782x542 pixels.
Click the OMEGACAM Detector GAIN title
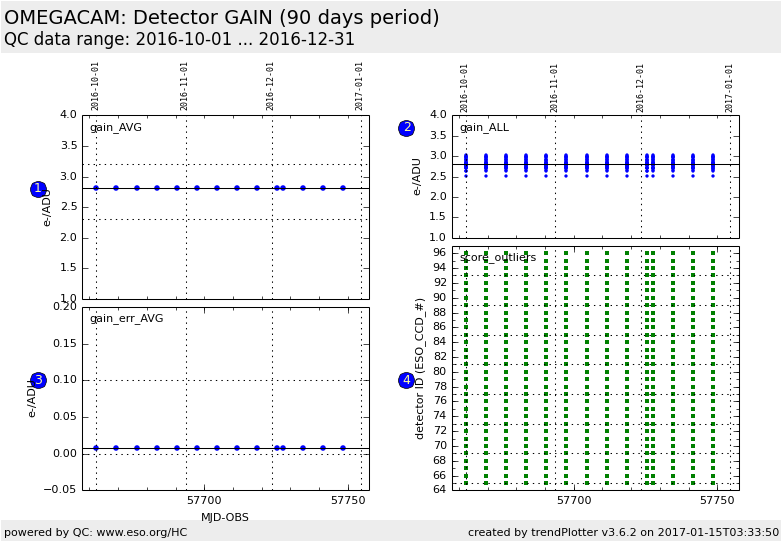[x=222, y=18]
